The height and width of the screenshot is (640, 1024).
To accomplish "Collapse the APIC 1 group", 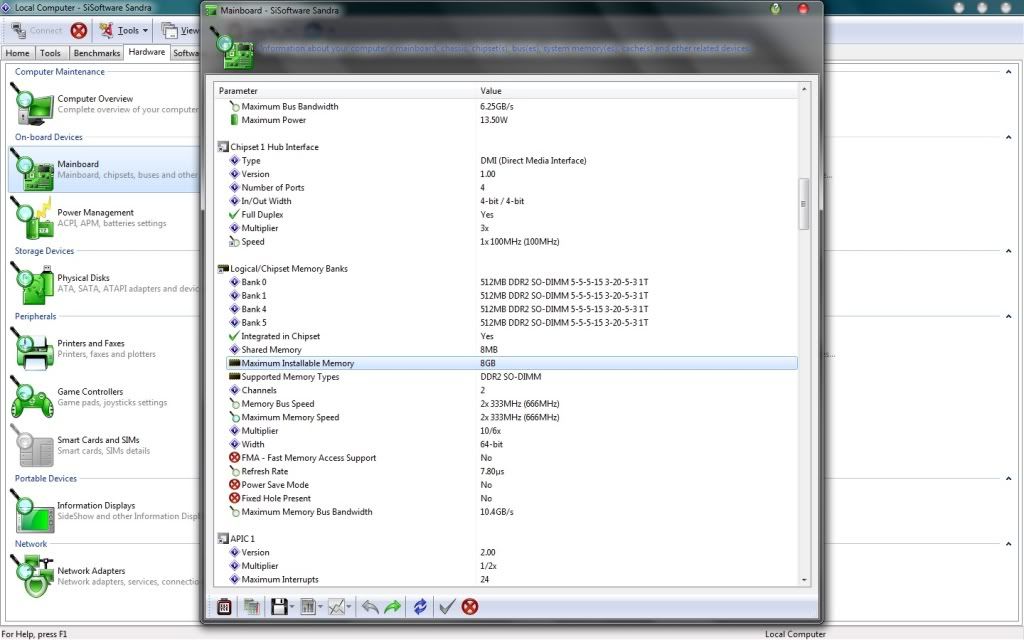I will tap(223, 539).
